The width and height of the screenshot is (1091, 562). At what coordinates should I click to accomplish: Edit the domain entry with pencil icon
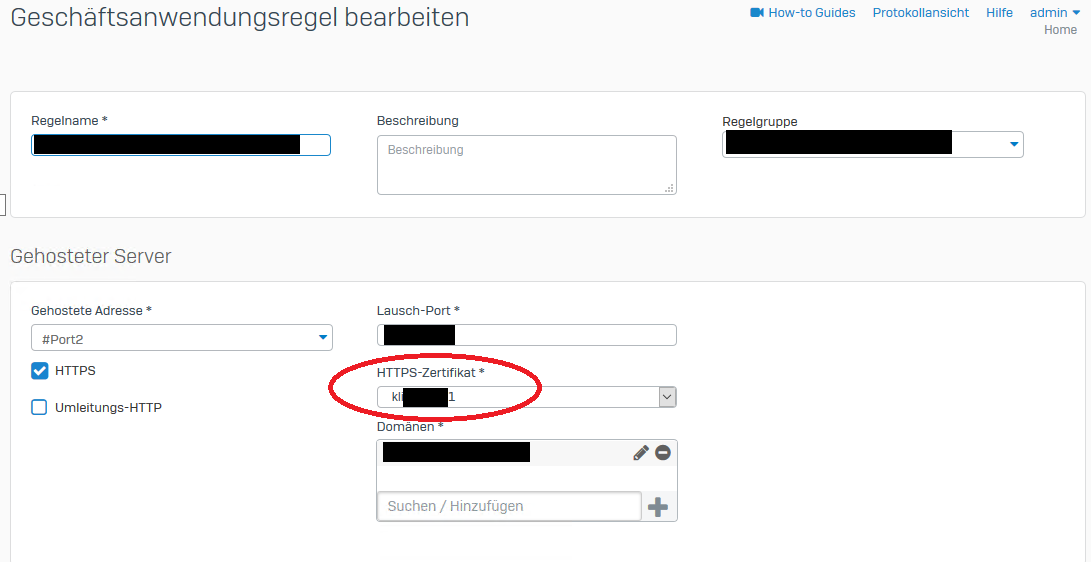(641, 453)
